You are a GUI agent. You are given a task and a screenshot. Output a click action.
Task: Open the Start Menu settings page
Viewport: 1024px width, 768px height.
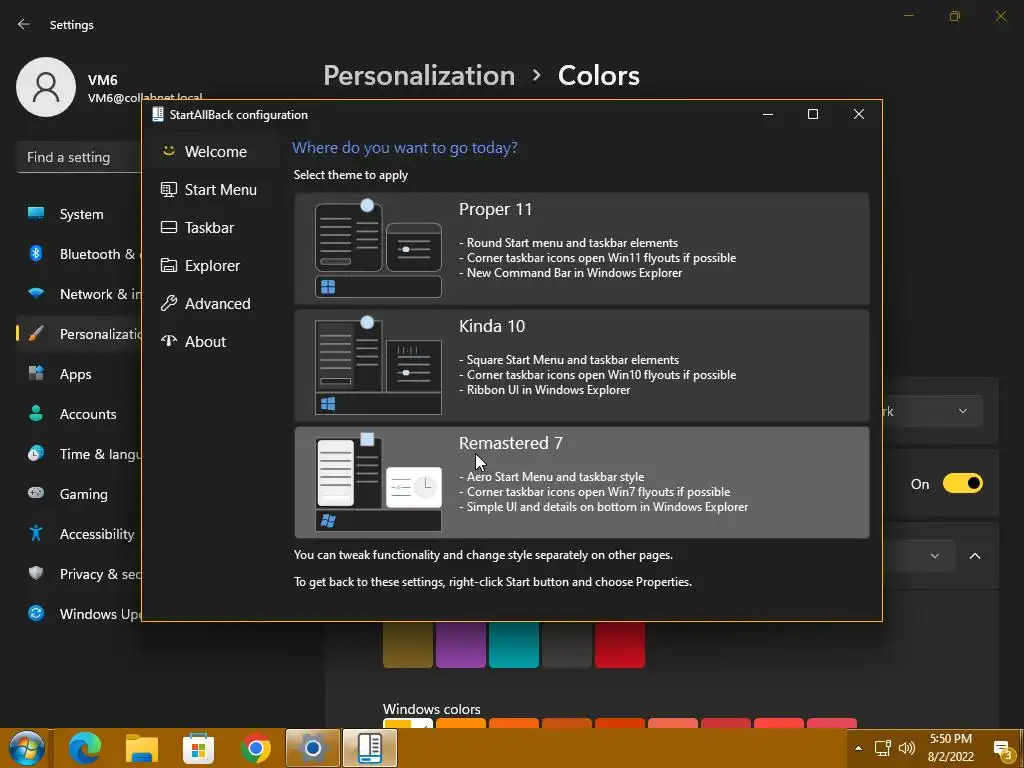[215, 189]
